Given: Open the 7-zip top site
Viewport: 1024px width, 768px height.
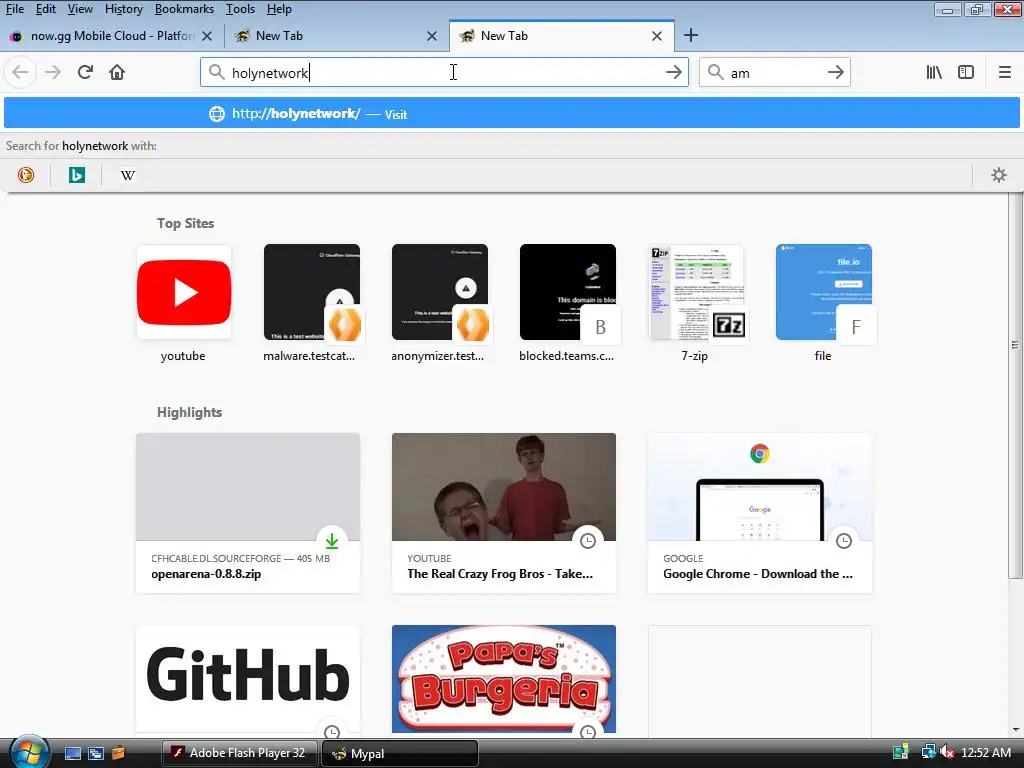Looking at the screenshot, I should pos(696,304).
